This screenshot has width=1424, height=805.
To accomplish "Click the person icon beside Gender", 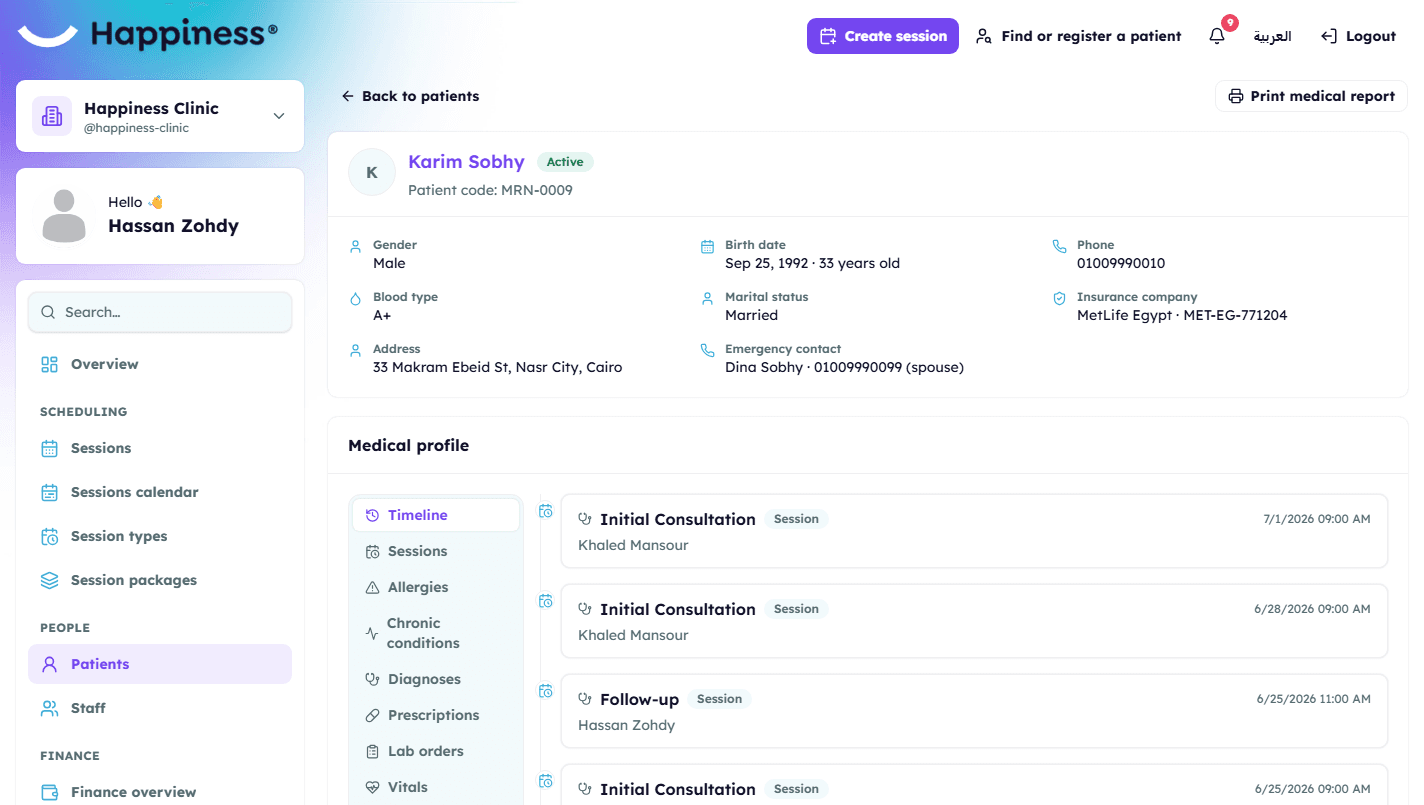I will 355,246.
